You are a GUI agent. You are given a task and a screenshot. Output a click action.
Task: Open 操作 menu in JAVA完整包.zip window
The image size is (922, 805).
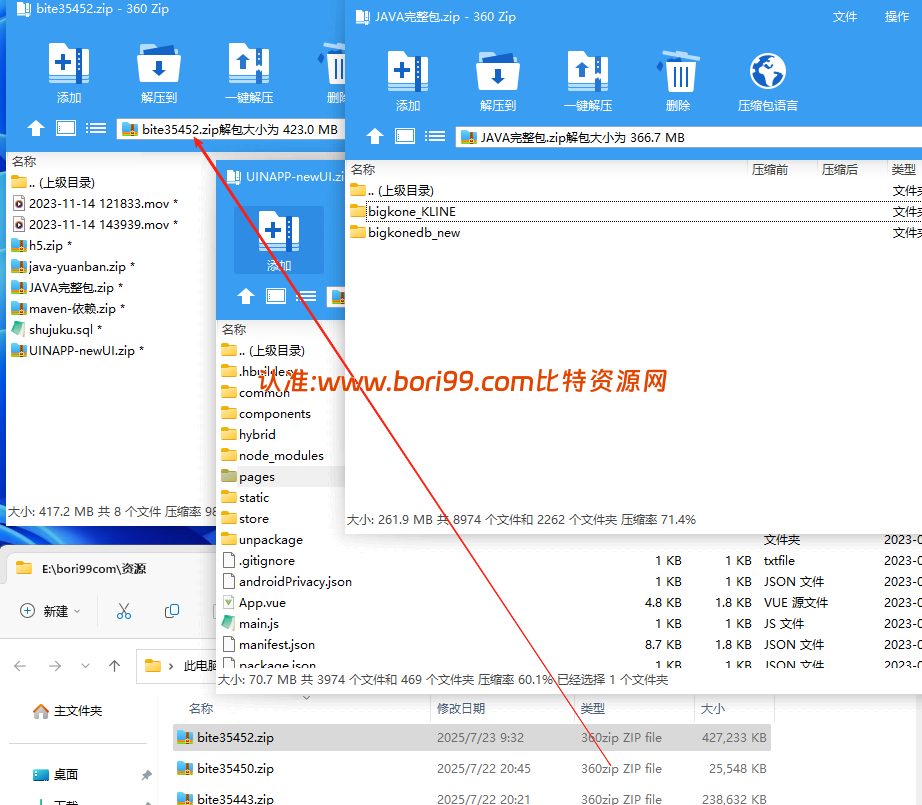pyautogui.click(x=897, y=17)
